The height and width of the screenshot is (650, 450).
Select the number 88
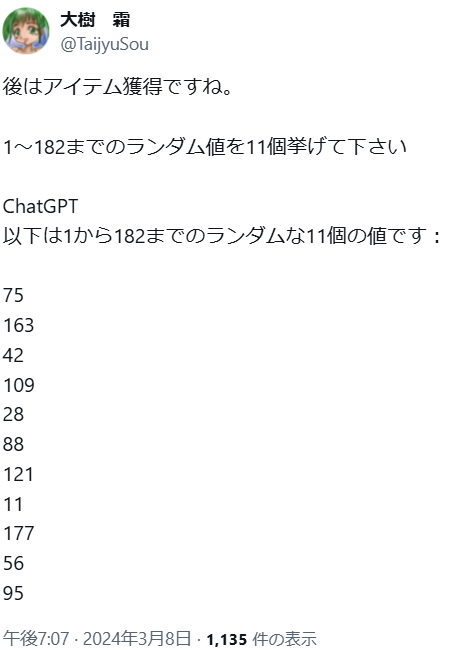[x=13, y=444]
